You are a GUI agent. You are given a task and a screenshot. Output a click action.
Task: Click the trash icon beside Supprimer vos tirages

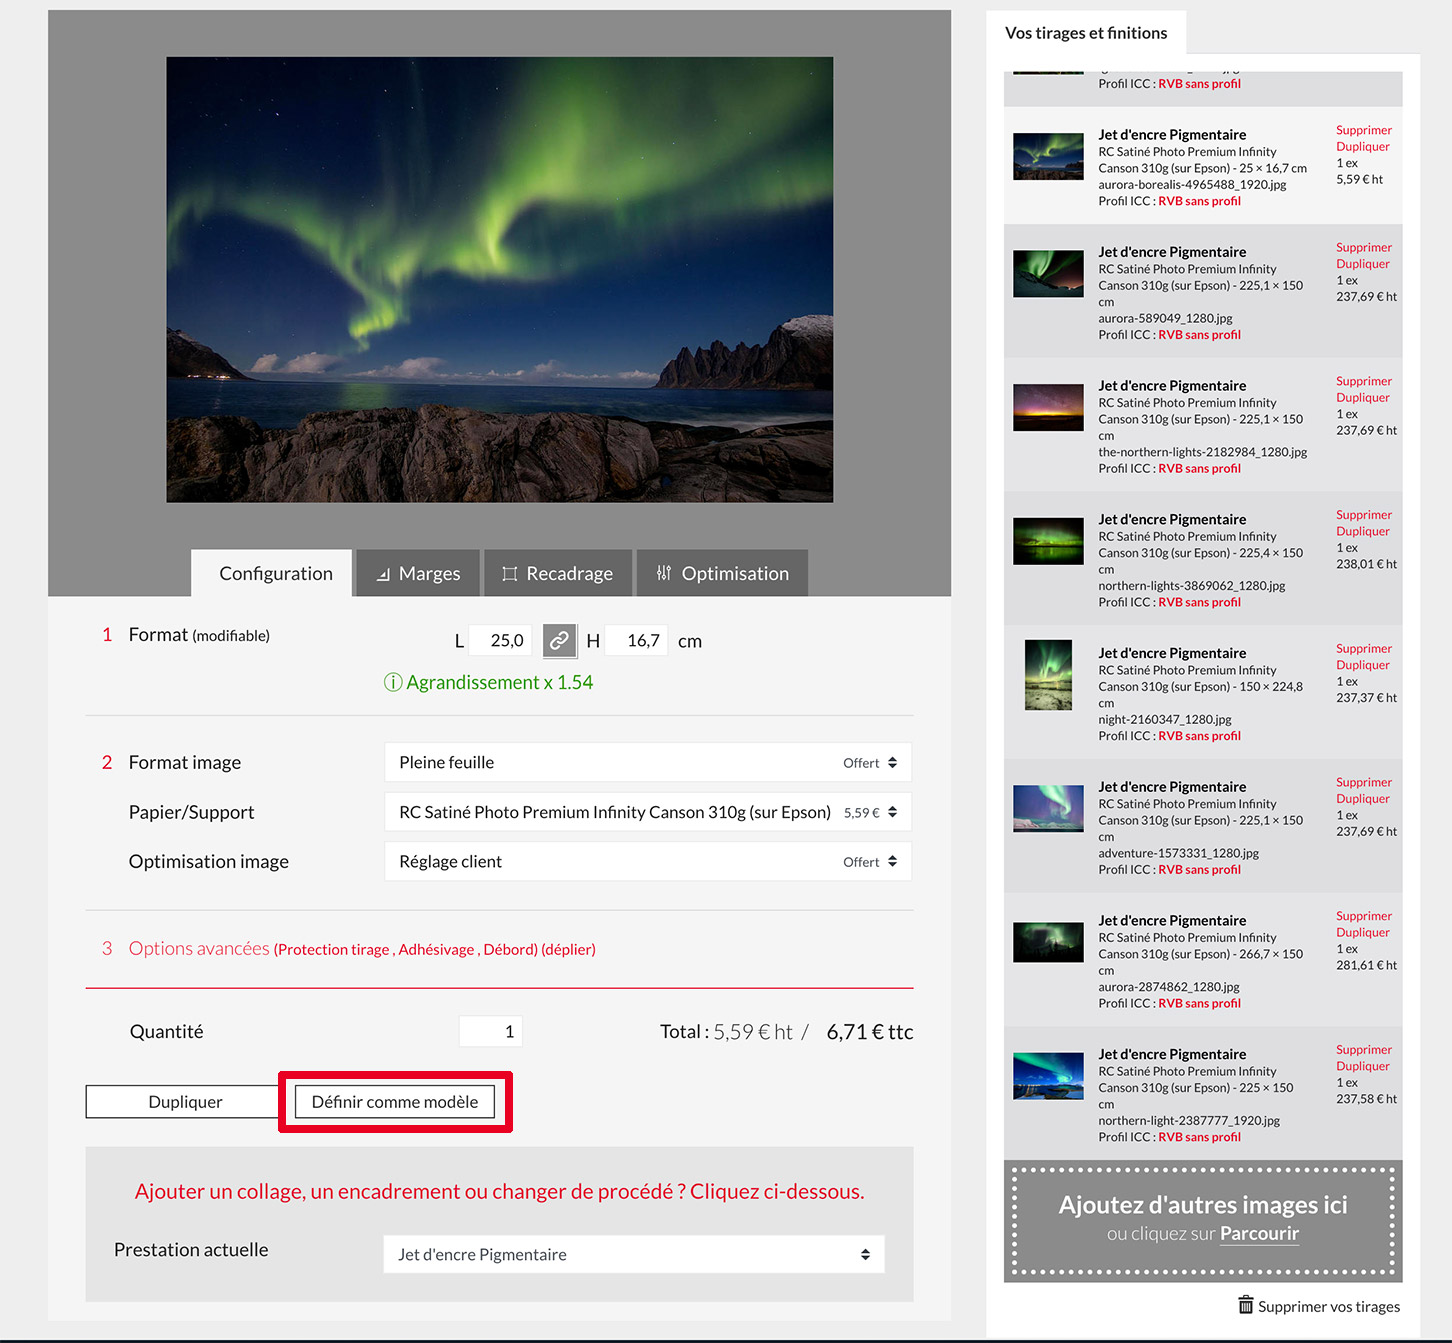pos(1245,1305)
